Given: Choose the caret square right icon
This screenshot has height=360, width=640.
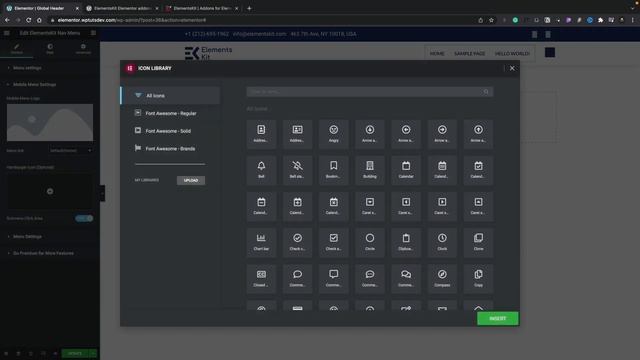Looking at the screenshot, I should [x=442, y=206].
